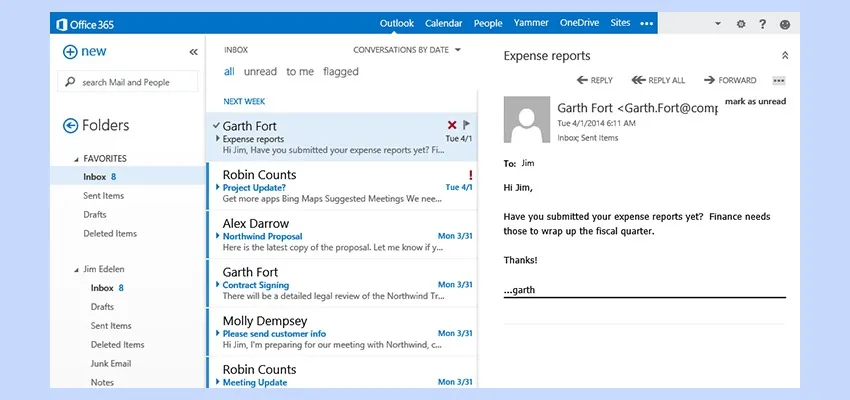Expand Please send customer info conversation triangle

point(218,333)
